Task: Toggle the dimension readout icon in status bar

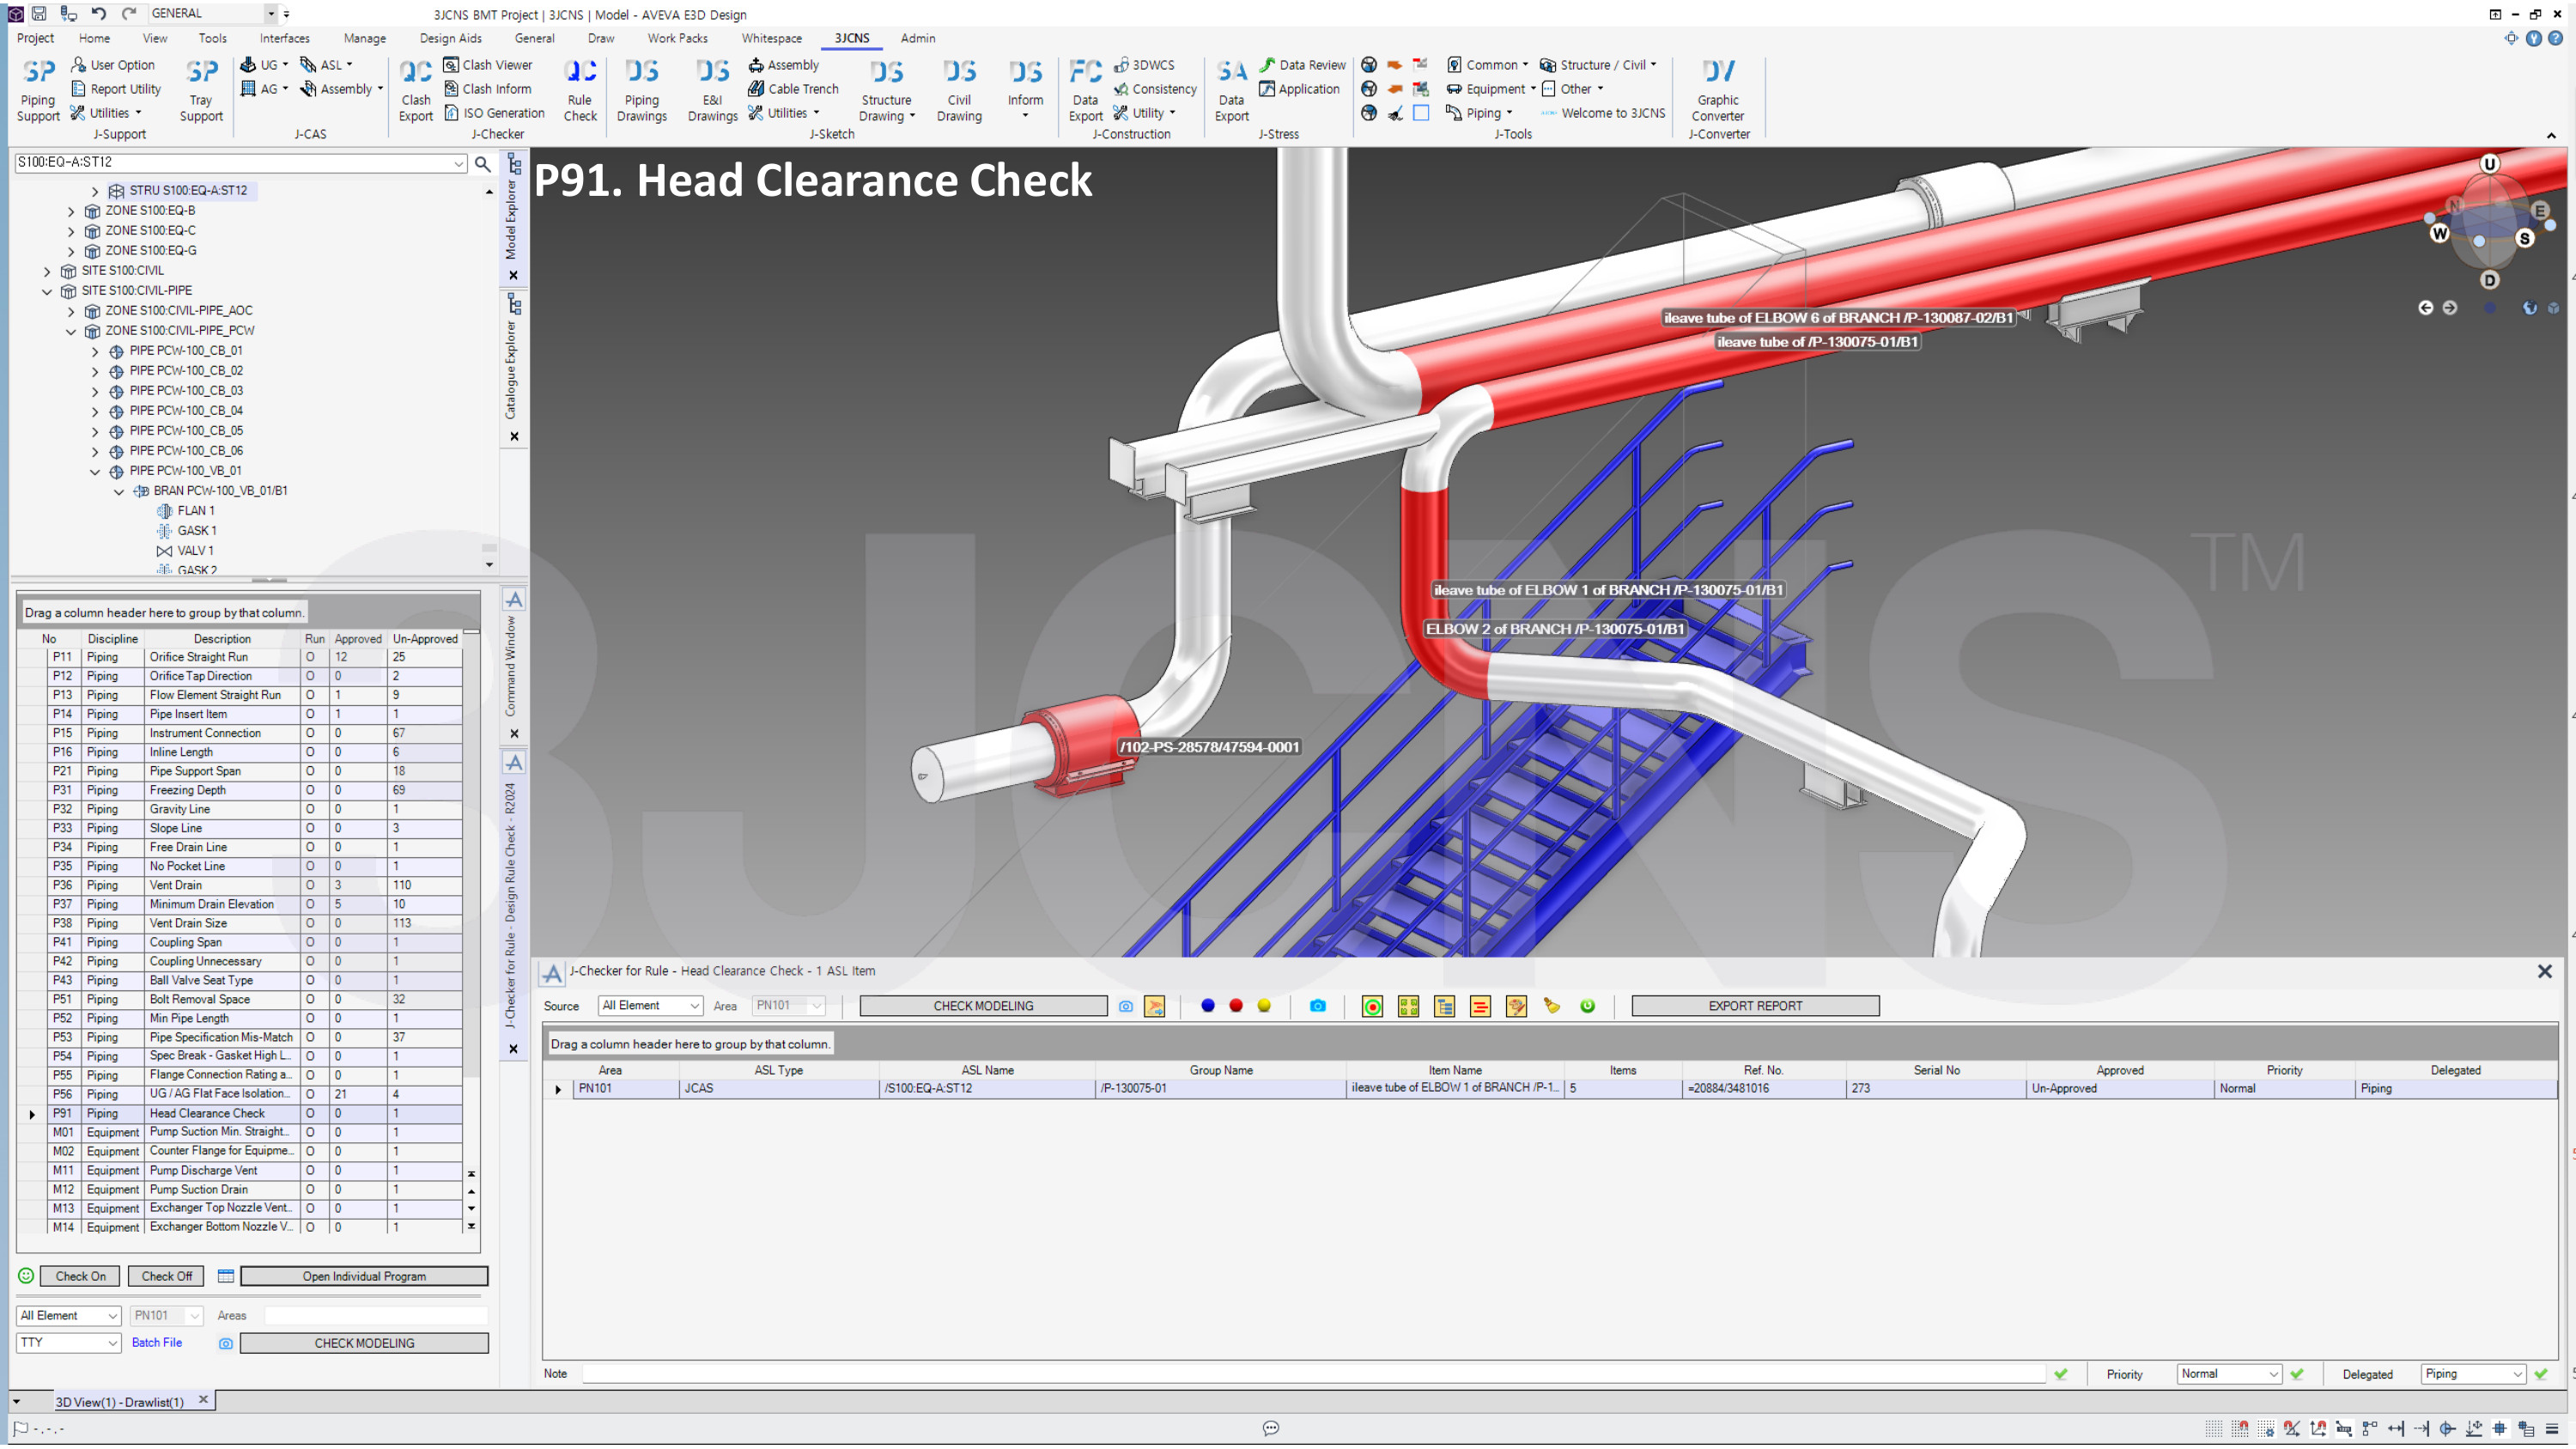Action: click(x=2344, y=1429)
